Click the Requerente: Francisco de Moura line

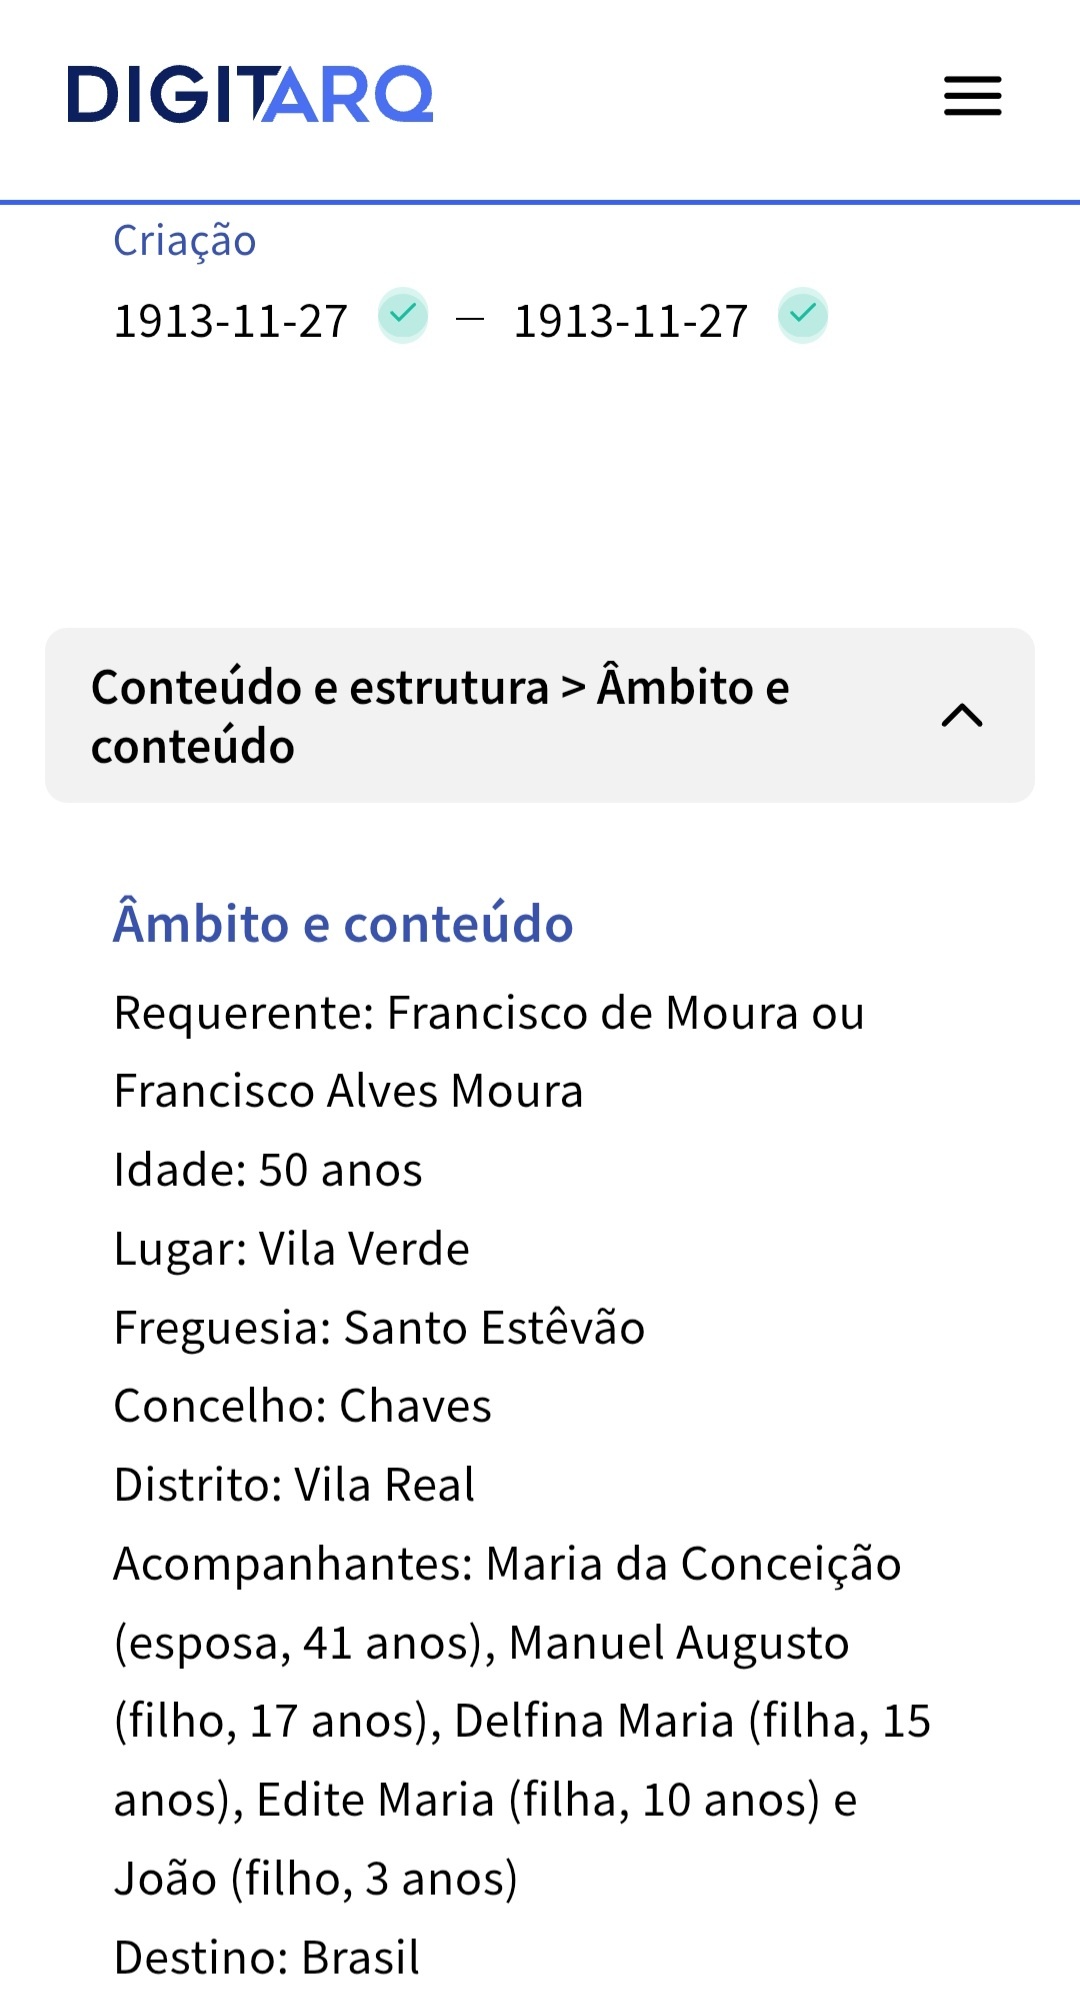click(489, 1013)
